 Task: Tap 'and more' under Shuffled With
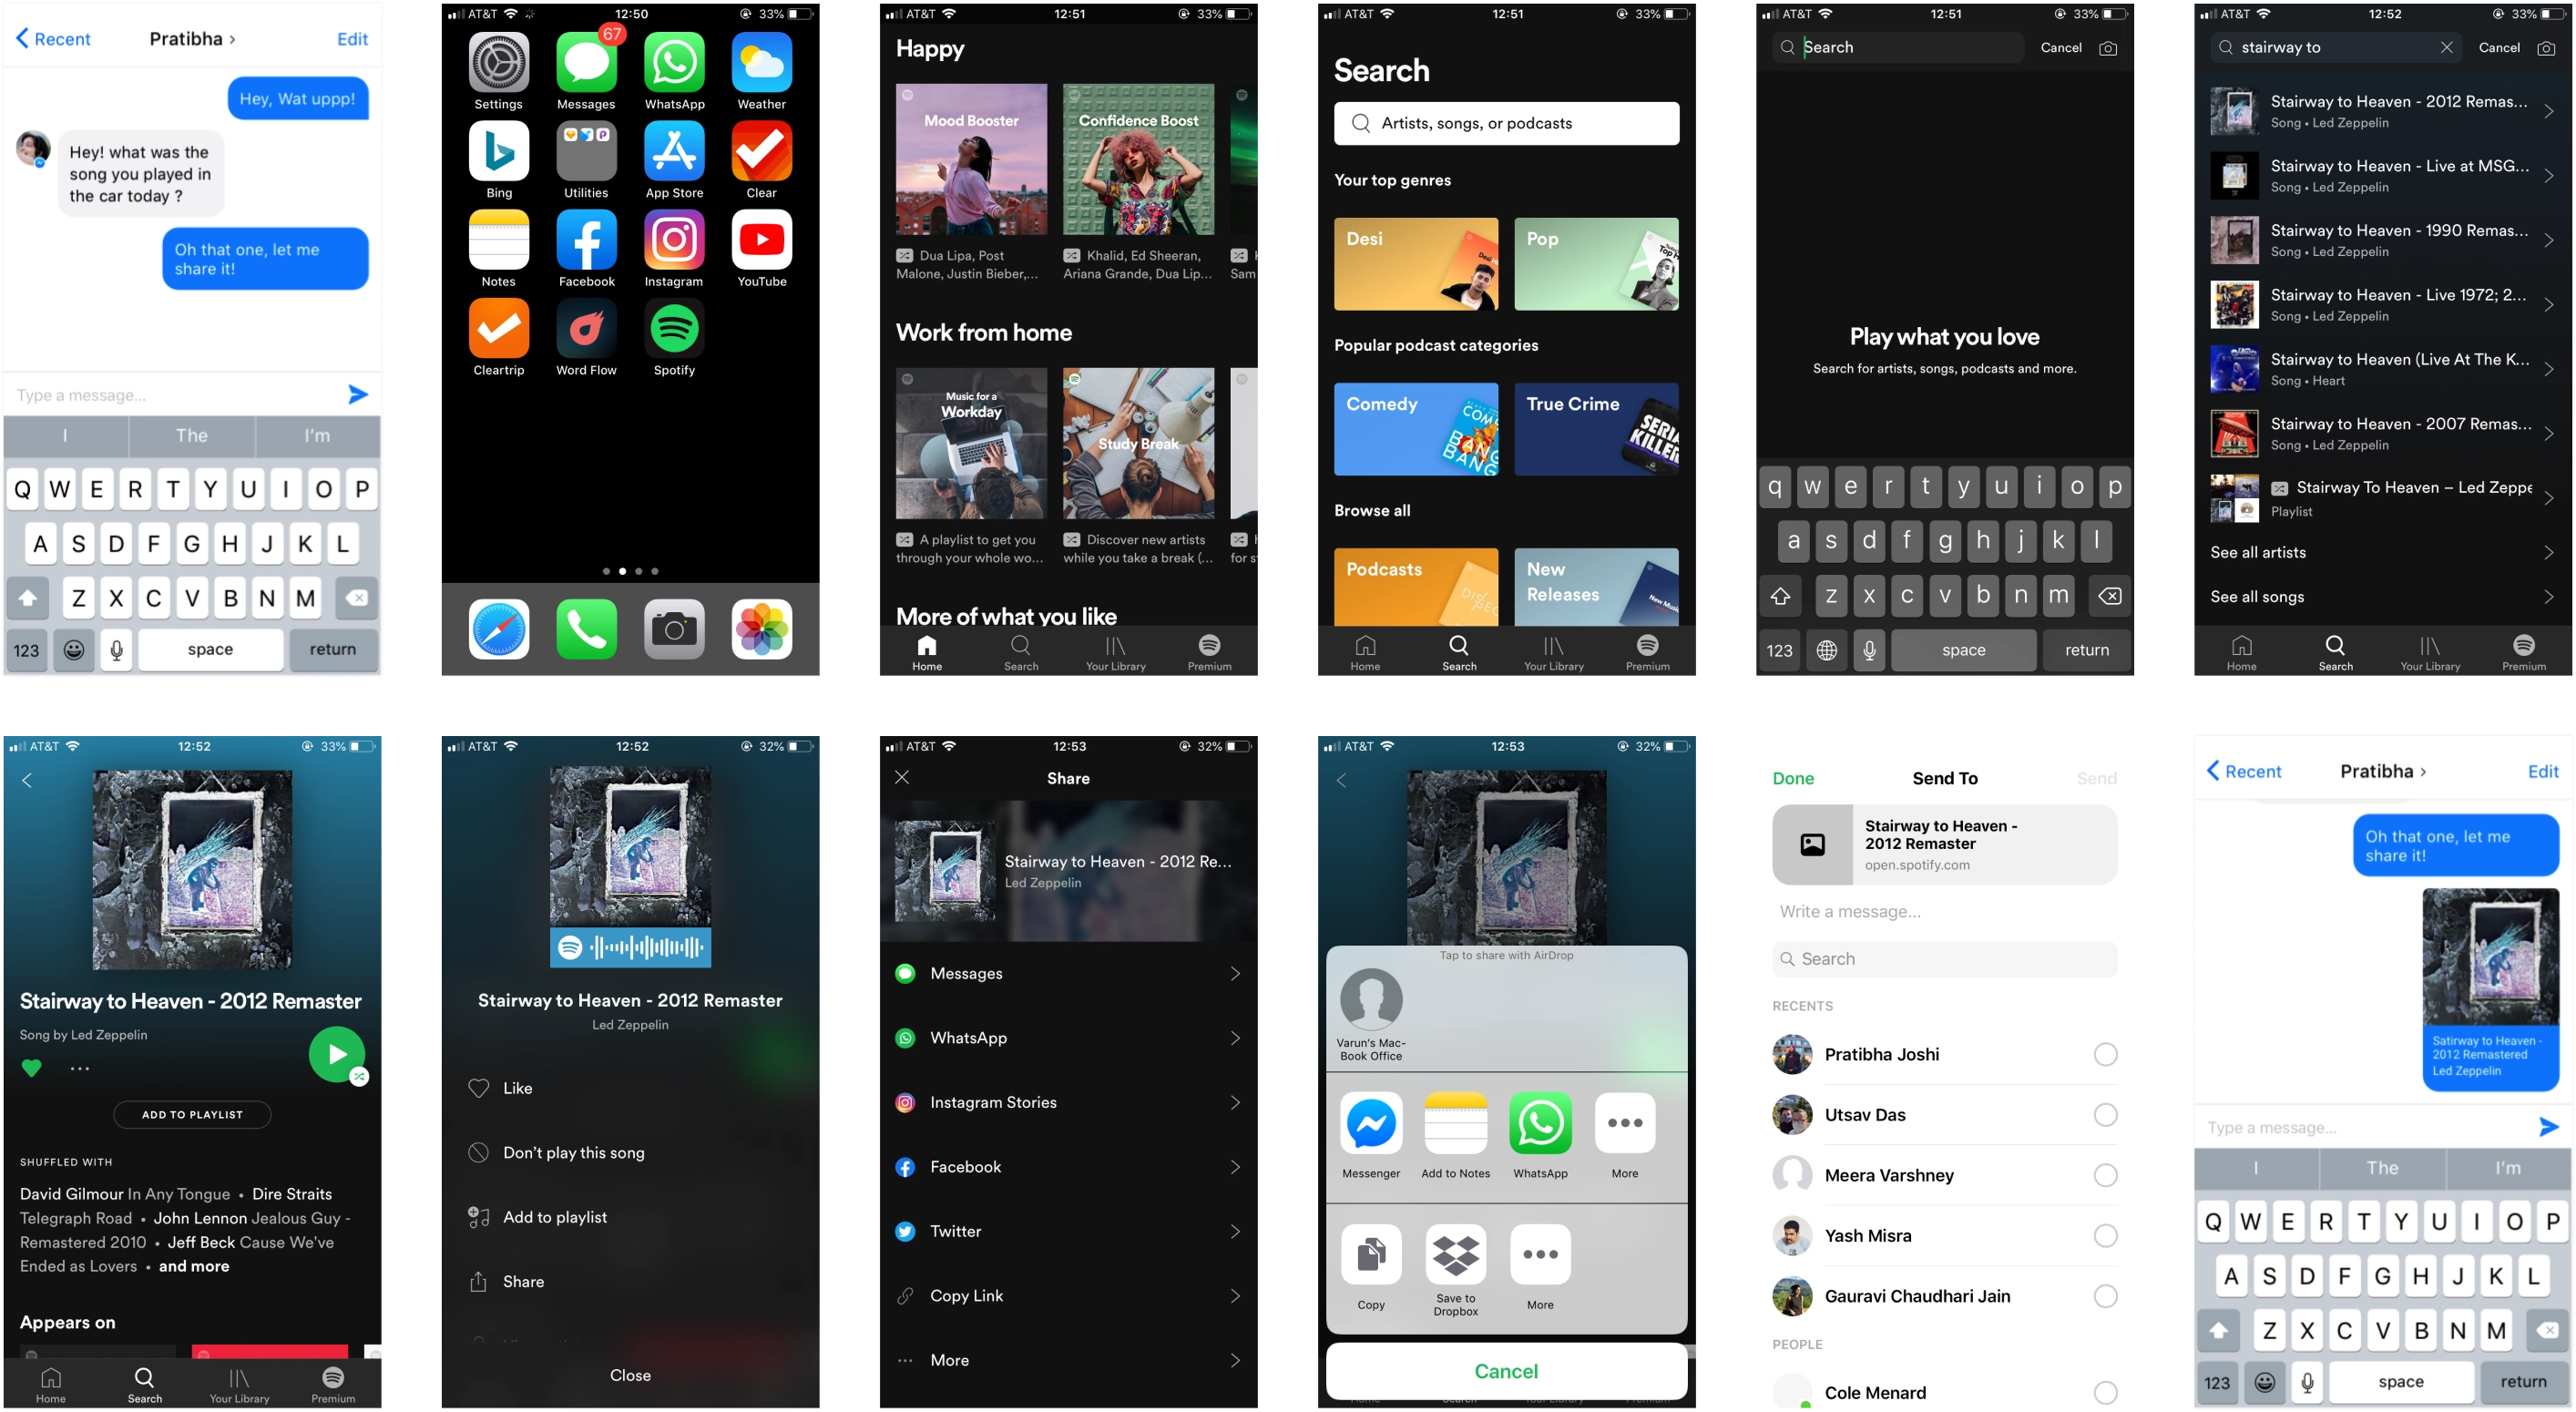[x=194, y=1266]
